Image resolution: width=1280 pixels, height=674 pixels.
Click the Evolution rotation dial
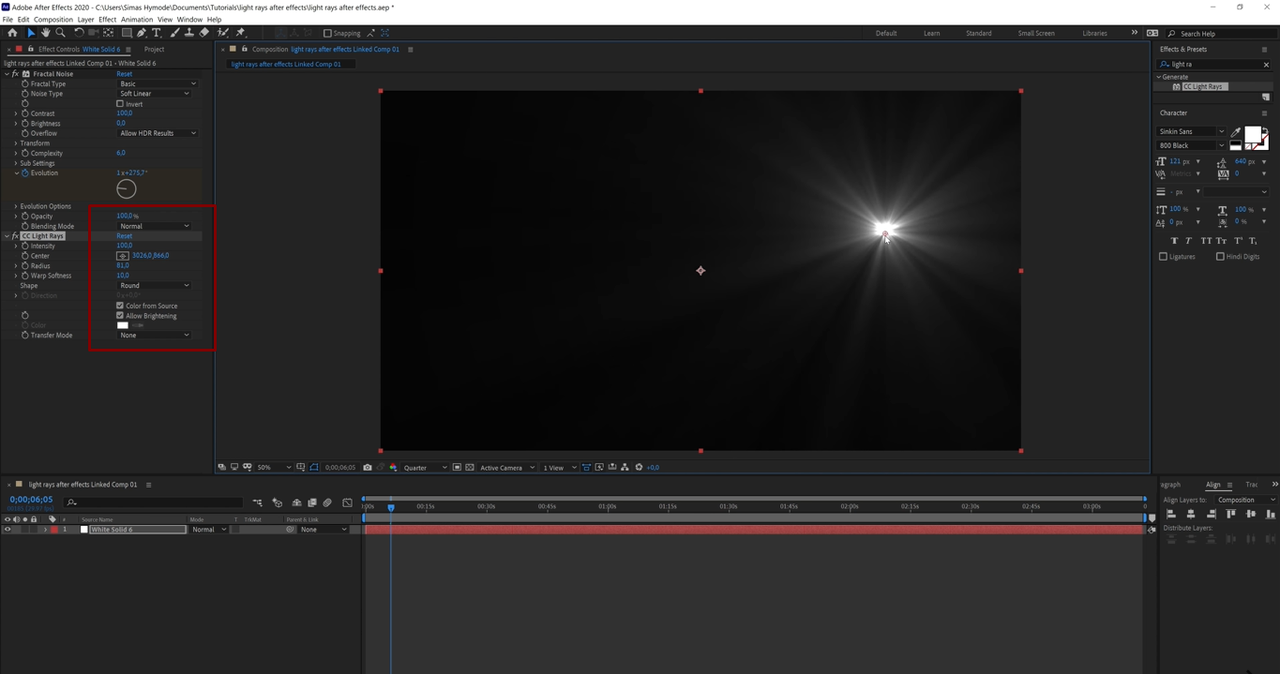pos(126,189)
